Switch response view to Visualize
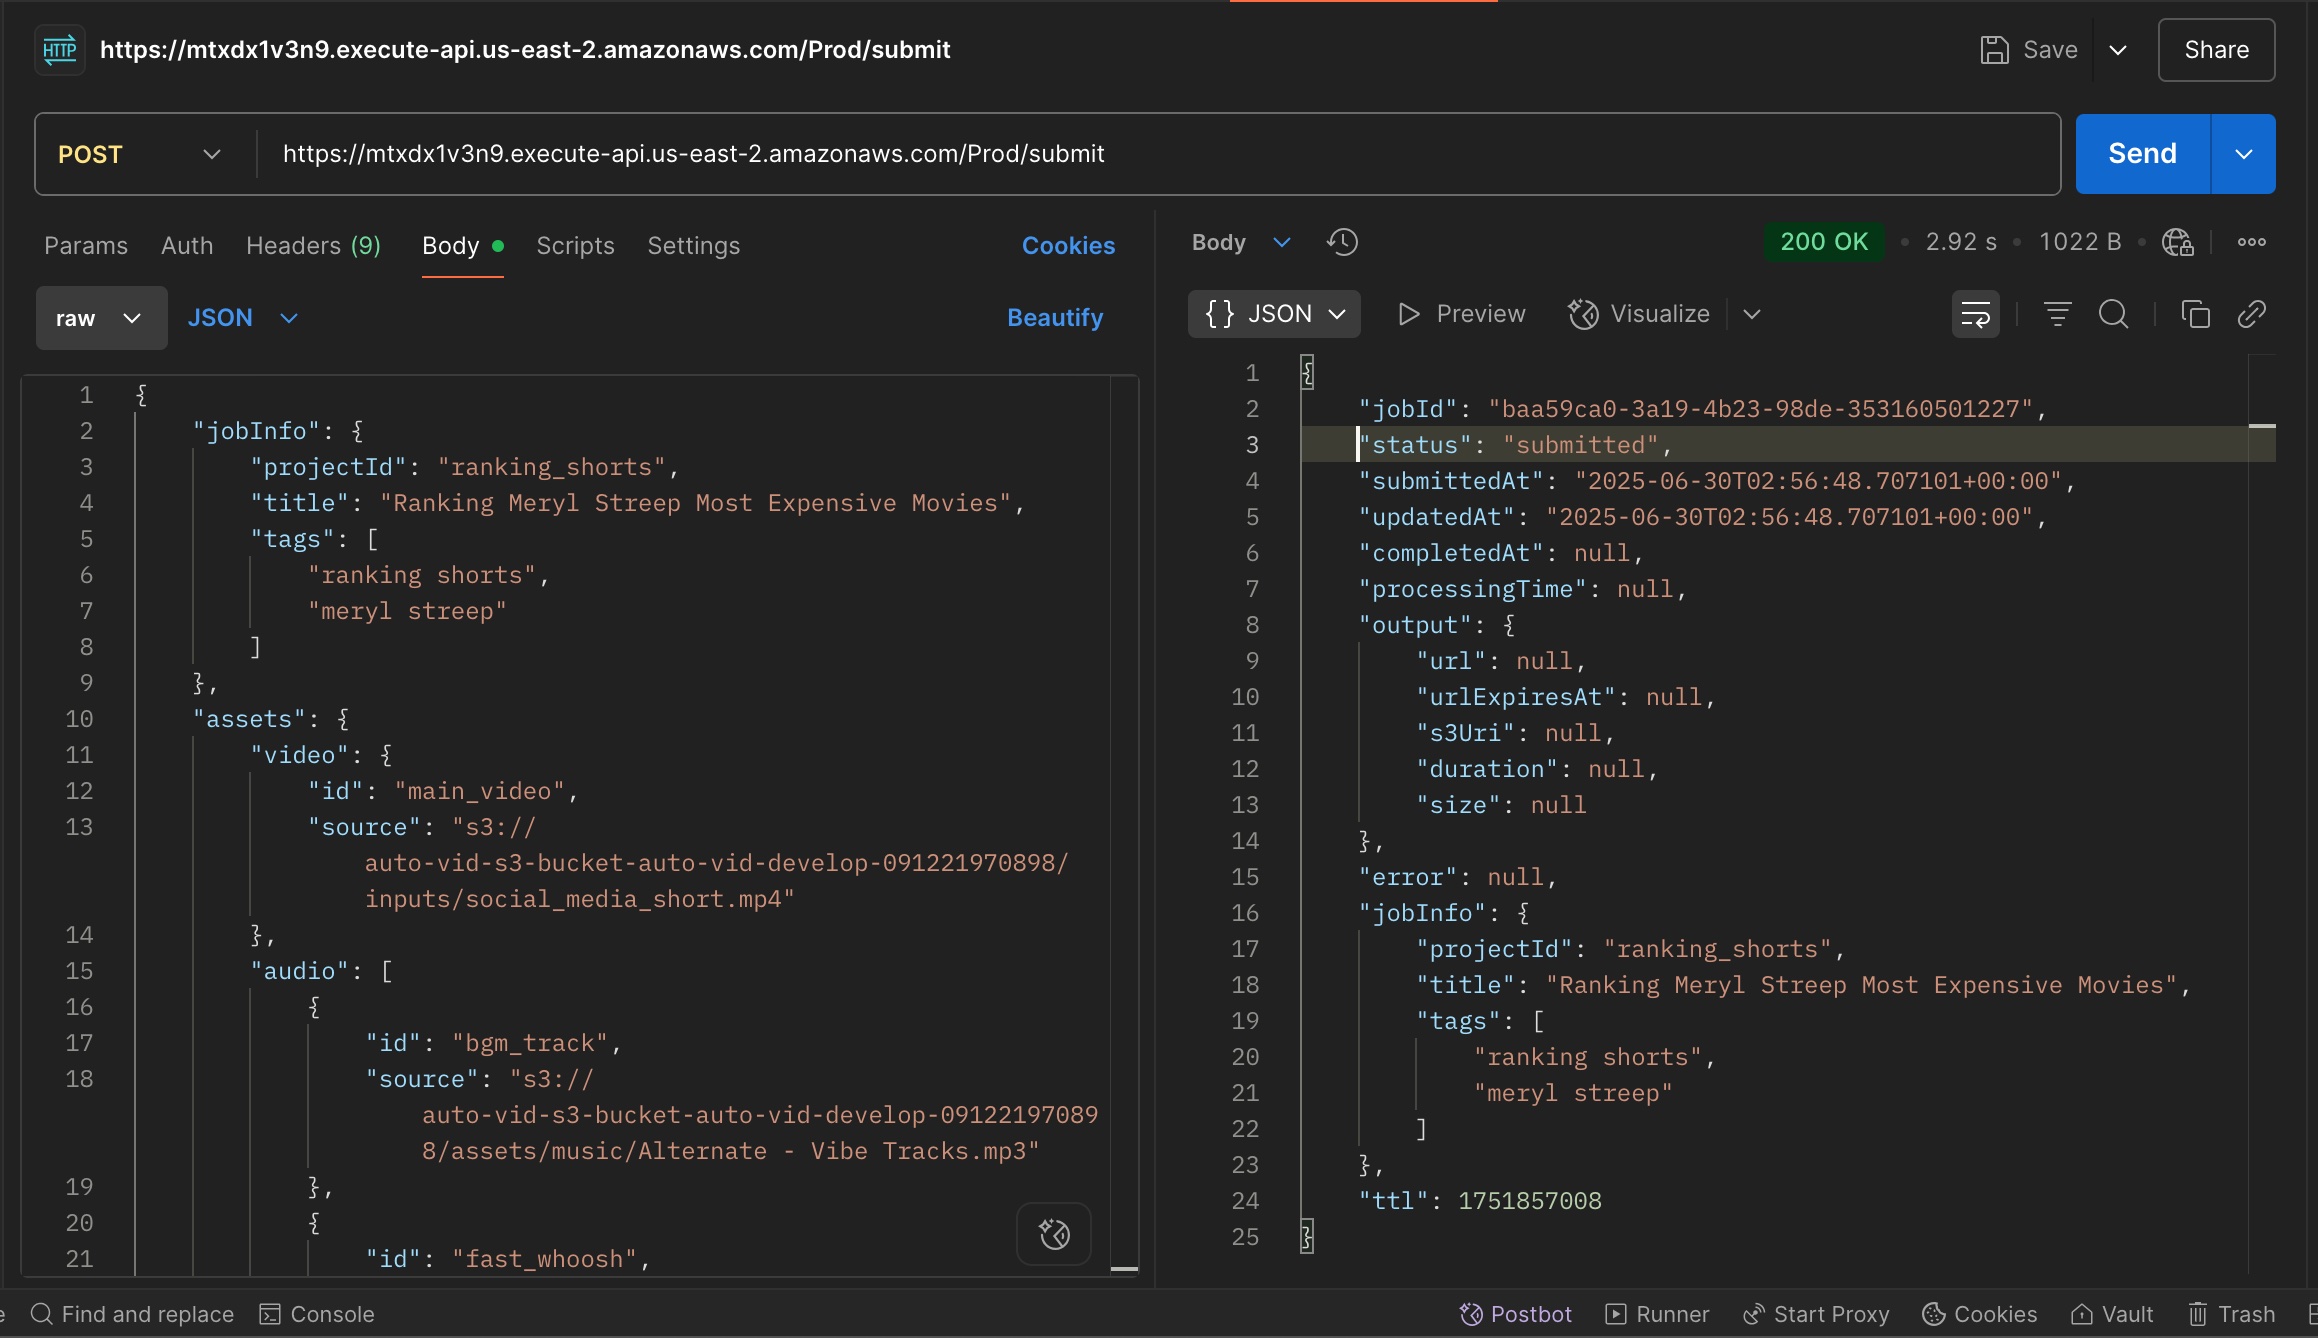The height and width of the screenshot is (1338, 2318). tap(1640, 314)
